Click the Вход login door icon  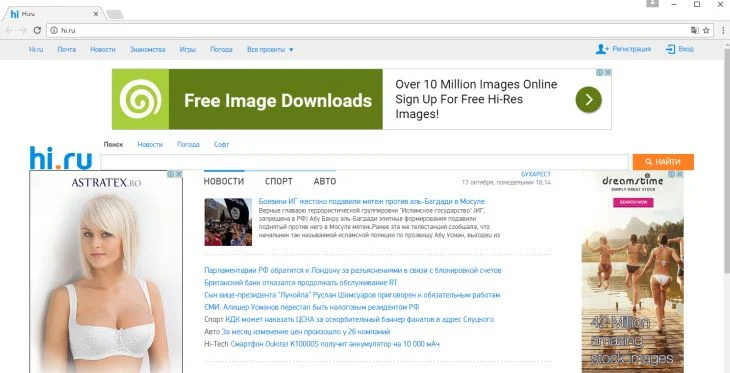coord(670,49)
